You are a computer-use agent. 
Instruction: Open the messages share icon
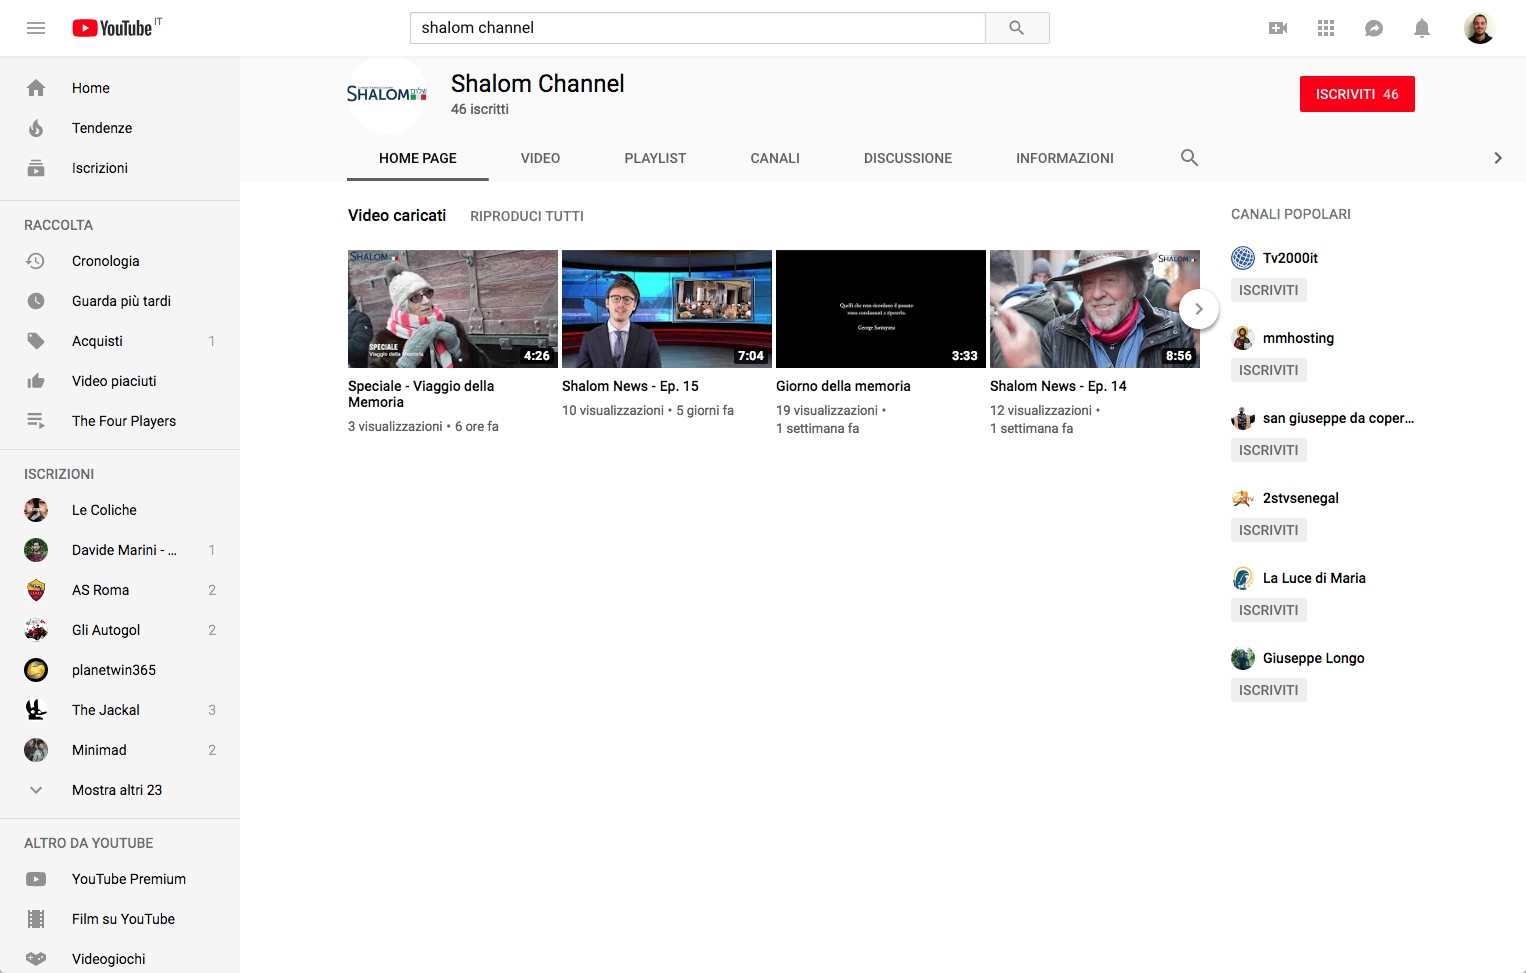1374,28
